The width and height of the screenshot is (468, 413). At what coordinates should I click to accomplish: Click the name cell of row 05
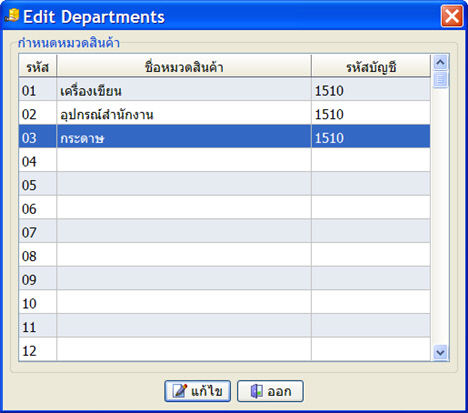click(x=184, y=185)
